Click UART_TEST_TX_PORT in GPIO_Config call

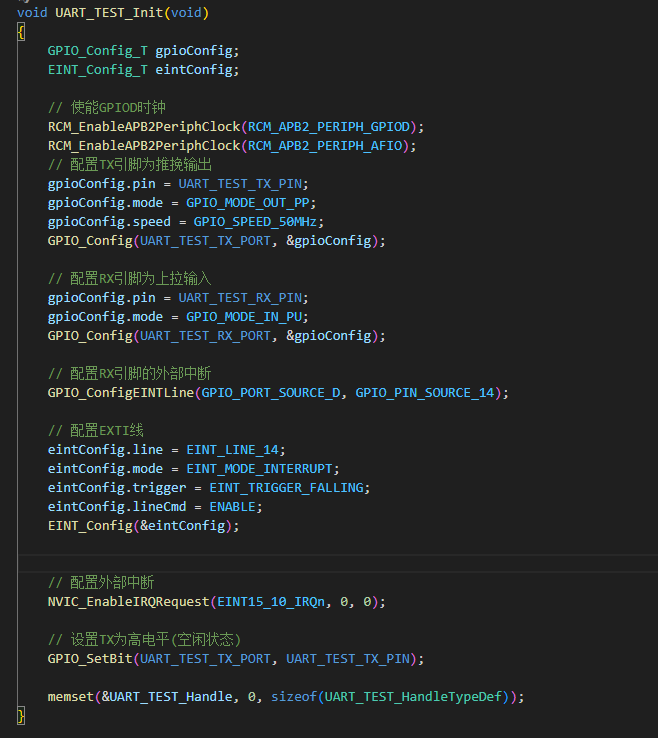click(205, 241)
